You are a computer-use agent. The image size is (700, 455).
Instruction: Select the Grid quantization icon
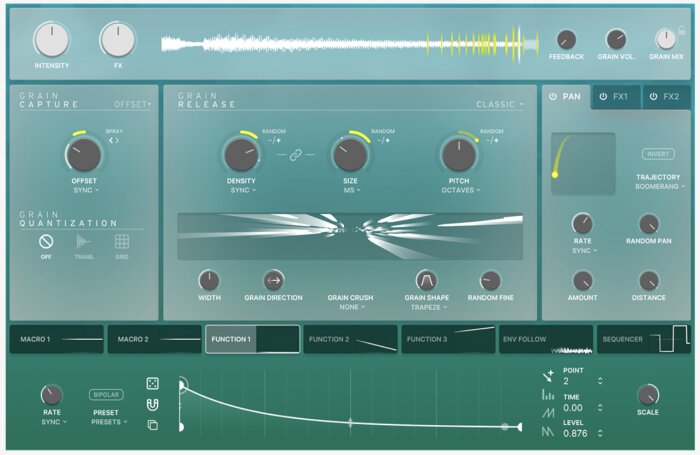coord(121,242)
